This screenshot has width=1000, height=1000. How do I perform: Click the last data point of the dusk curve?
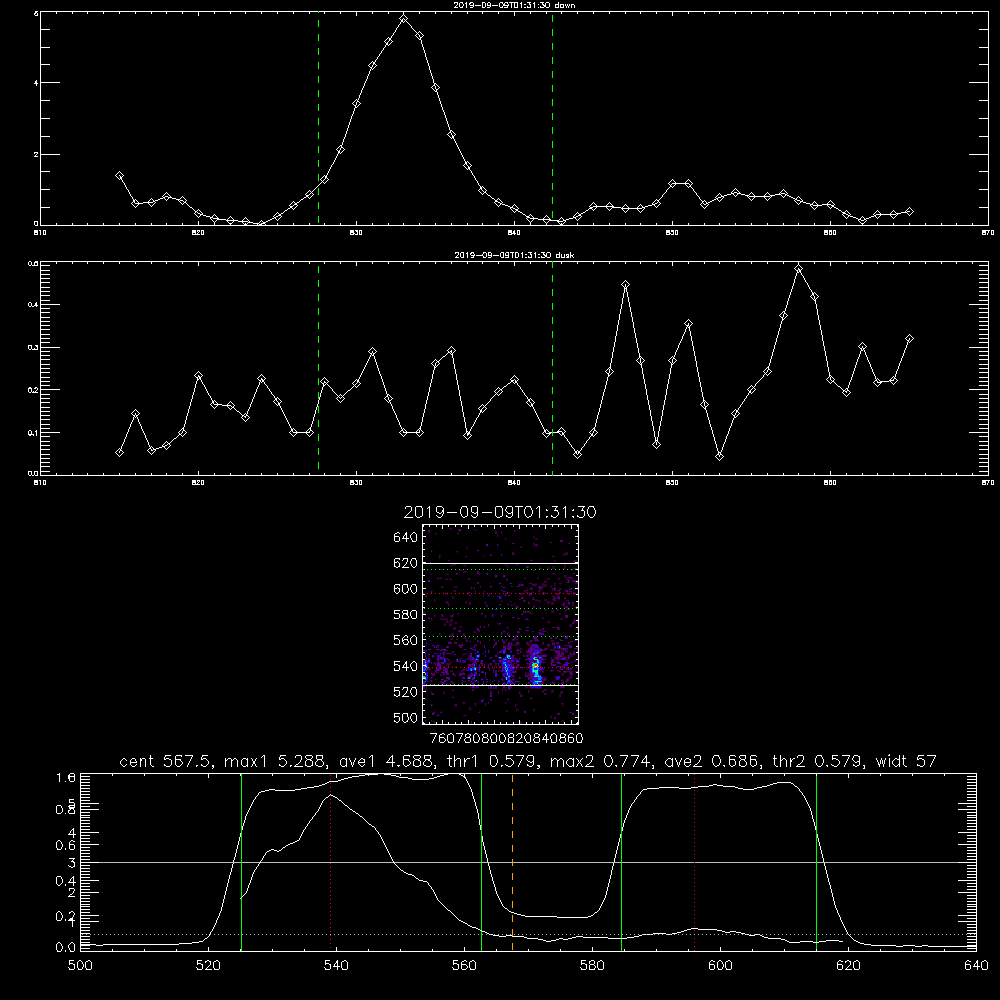click(909, 339)
